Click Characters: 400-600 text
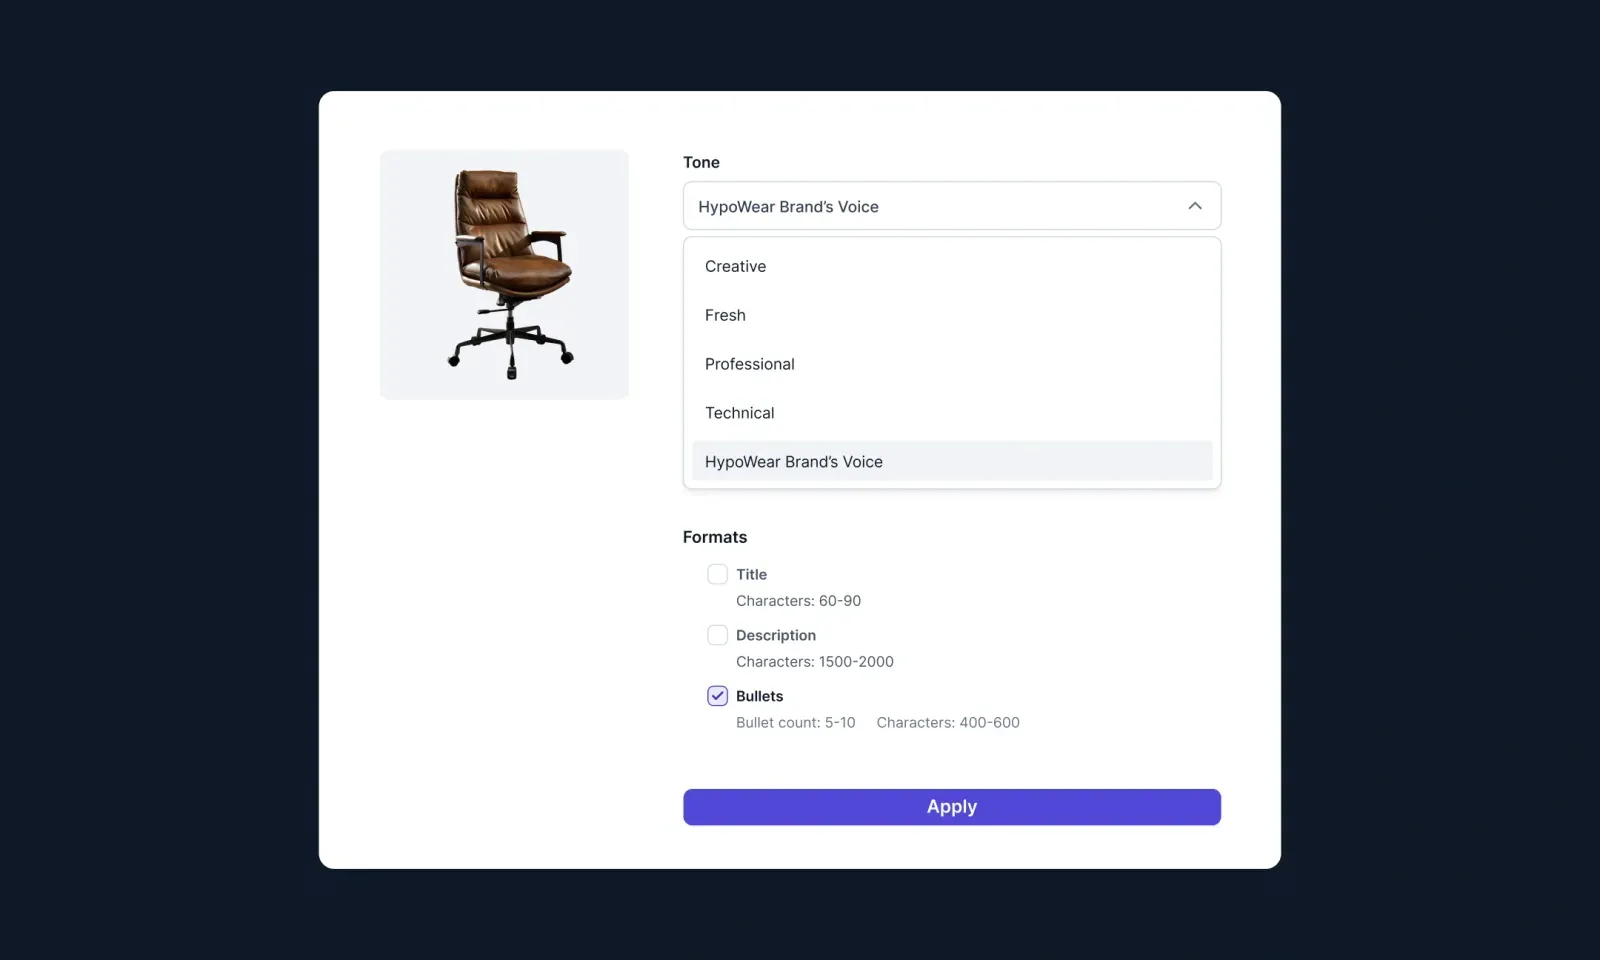The image size is (1600, 960). pos(948,723)
